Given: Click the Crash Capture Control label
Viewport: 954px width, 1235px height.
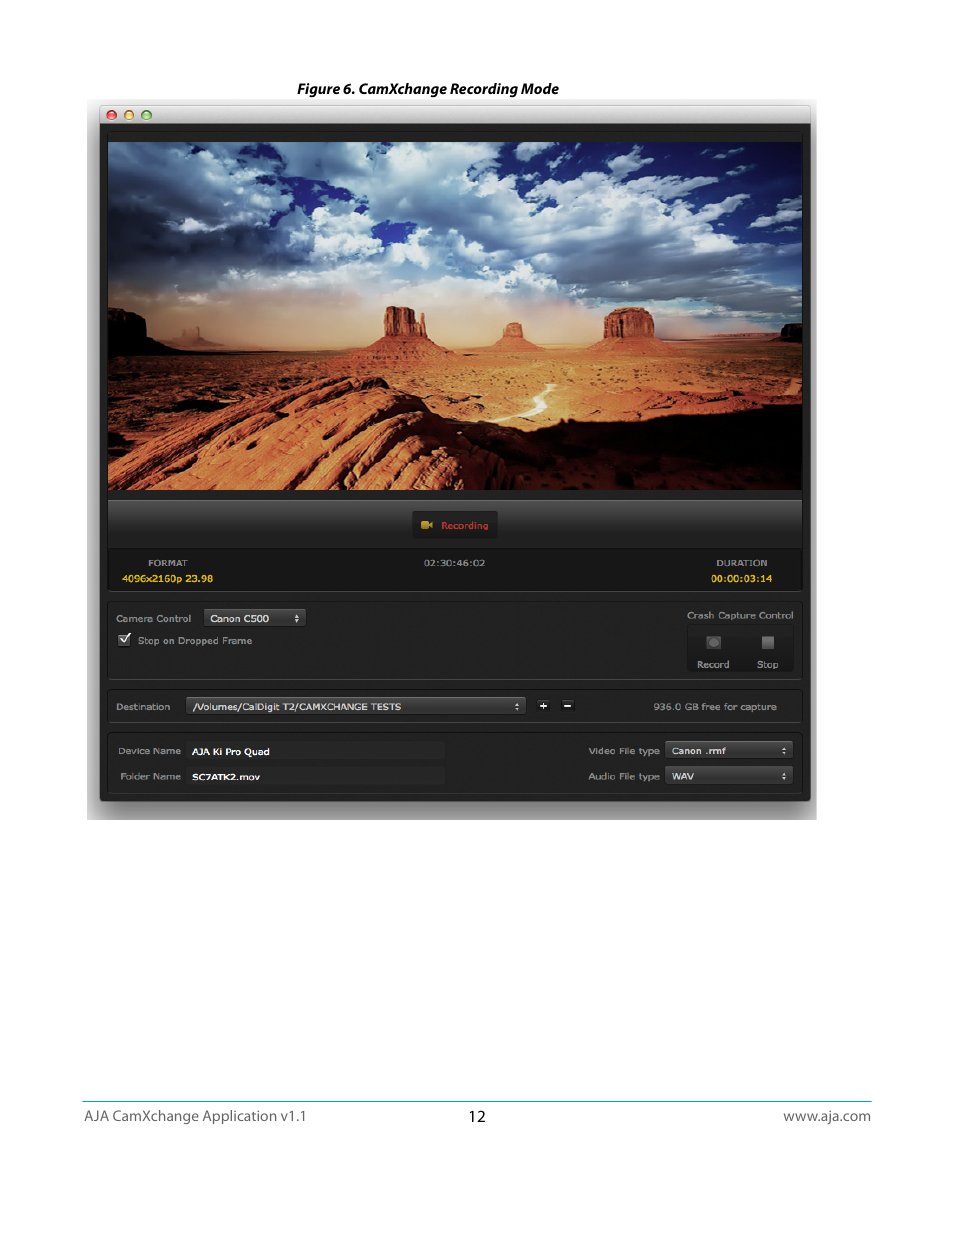Looking at the screenshot, I should tap(740, 616).
